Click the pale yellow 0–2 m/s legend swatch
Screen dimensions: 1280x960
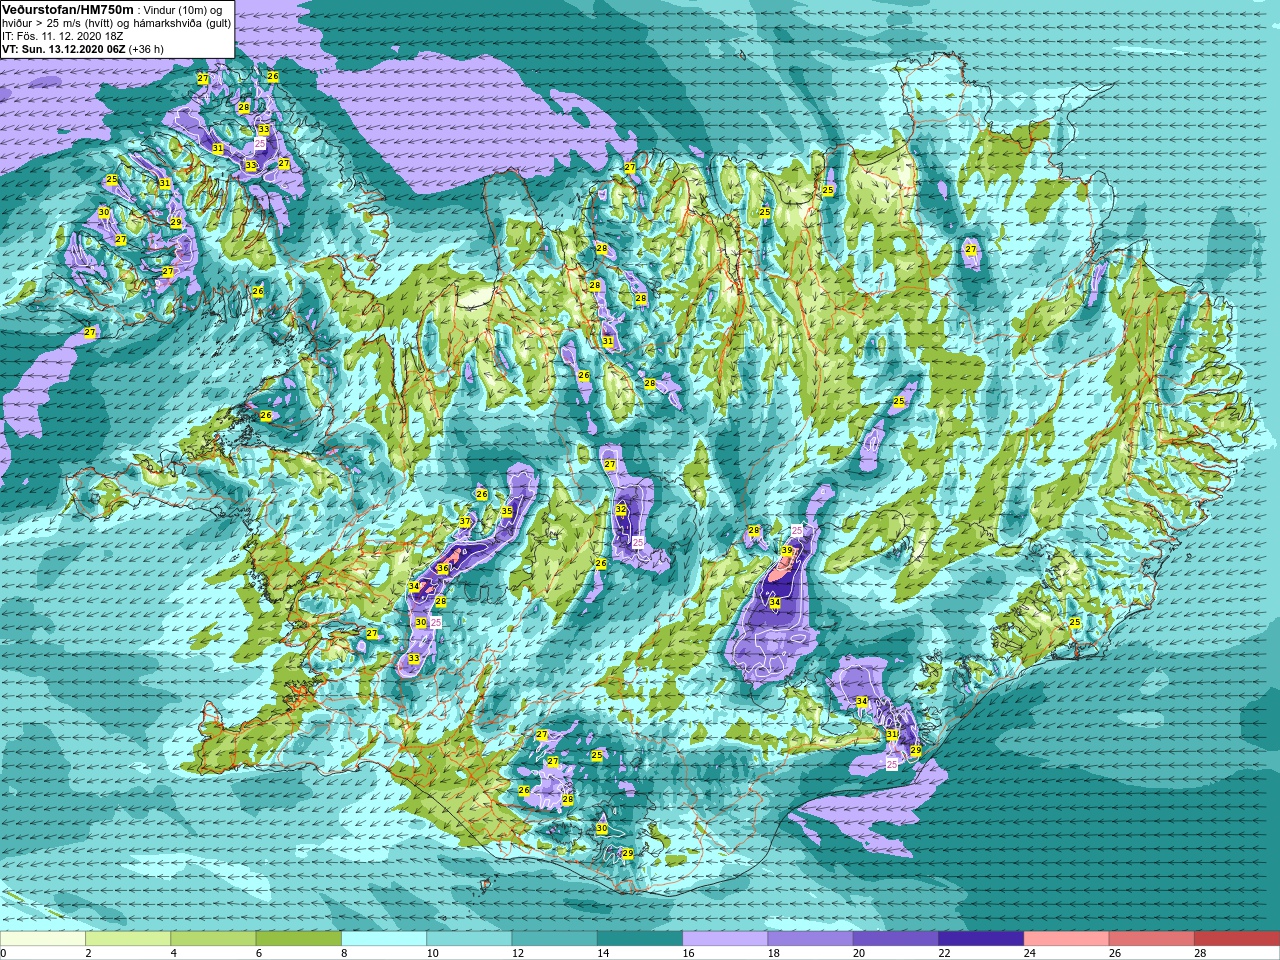[x=43, y=939]
